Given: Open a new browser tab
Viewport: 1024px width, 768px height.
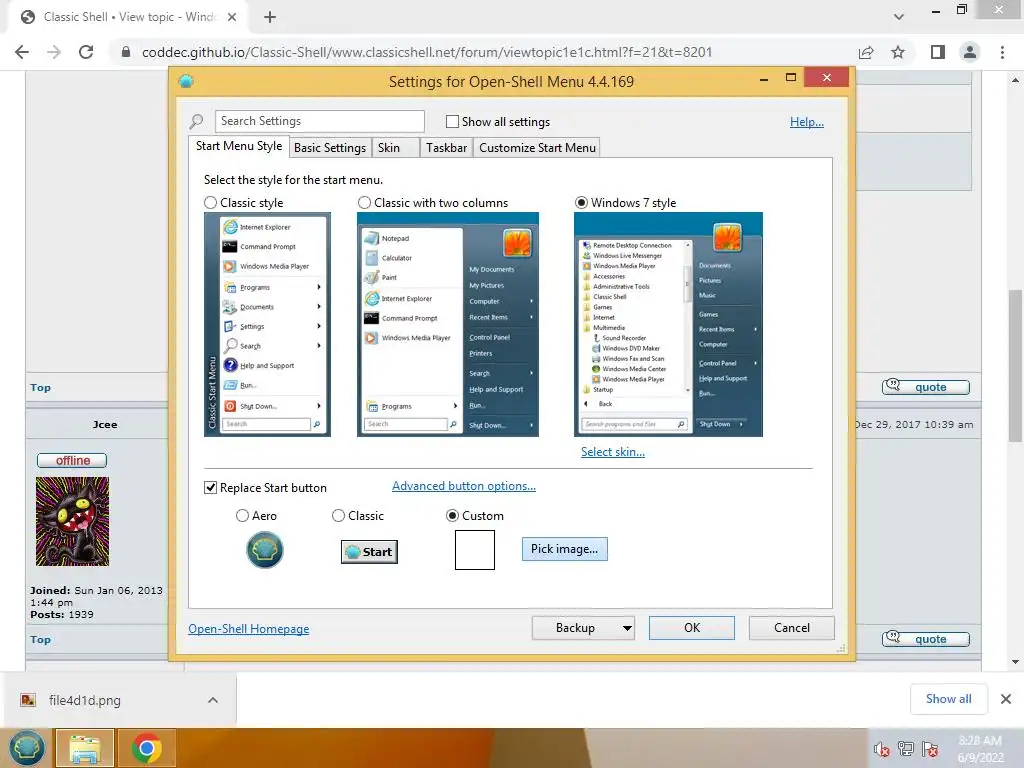Looking at the screenshot, I should (x=270, y=17).
